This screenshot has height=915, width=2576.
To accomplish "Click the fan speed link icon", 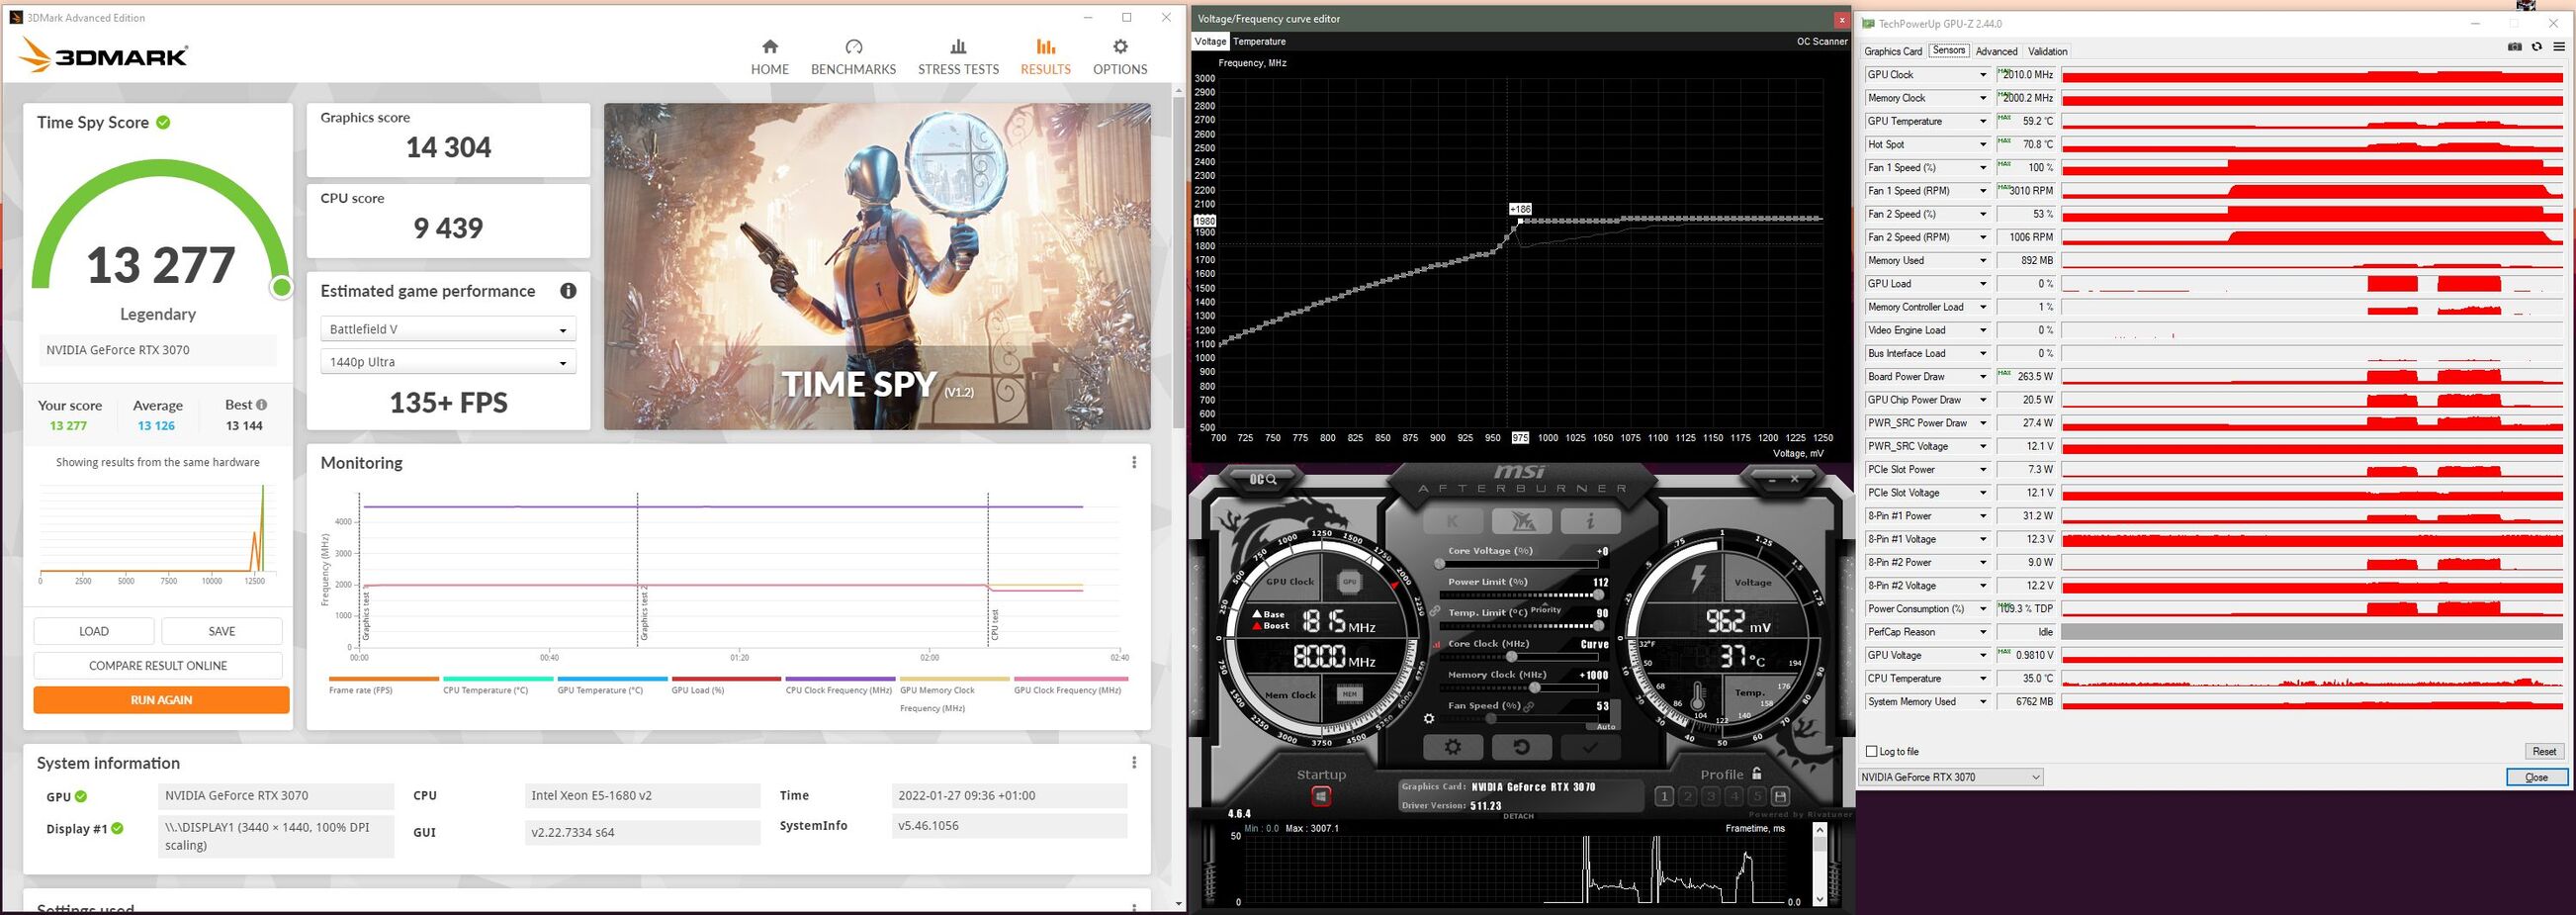I will click(x=1530, y=706).
